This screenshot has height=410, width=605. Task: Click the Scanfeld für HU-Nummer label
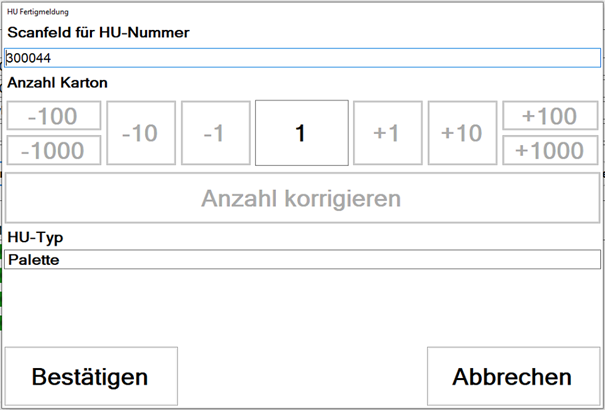click(x=99, y=33)
